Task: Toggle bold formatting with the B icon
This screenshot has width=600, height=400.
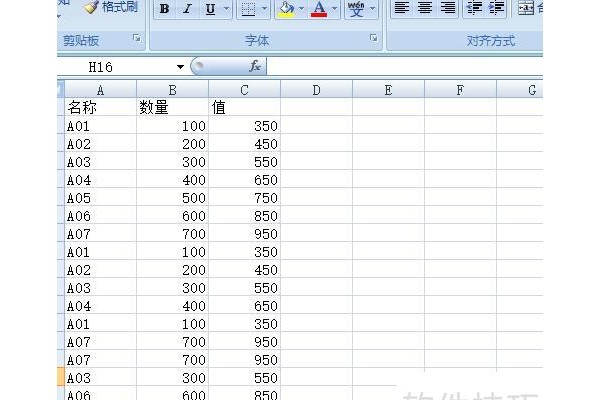Action: pyautogui.click(x=165, y=8)
